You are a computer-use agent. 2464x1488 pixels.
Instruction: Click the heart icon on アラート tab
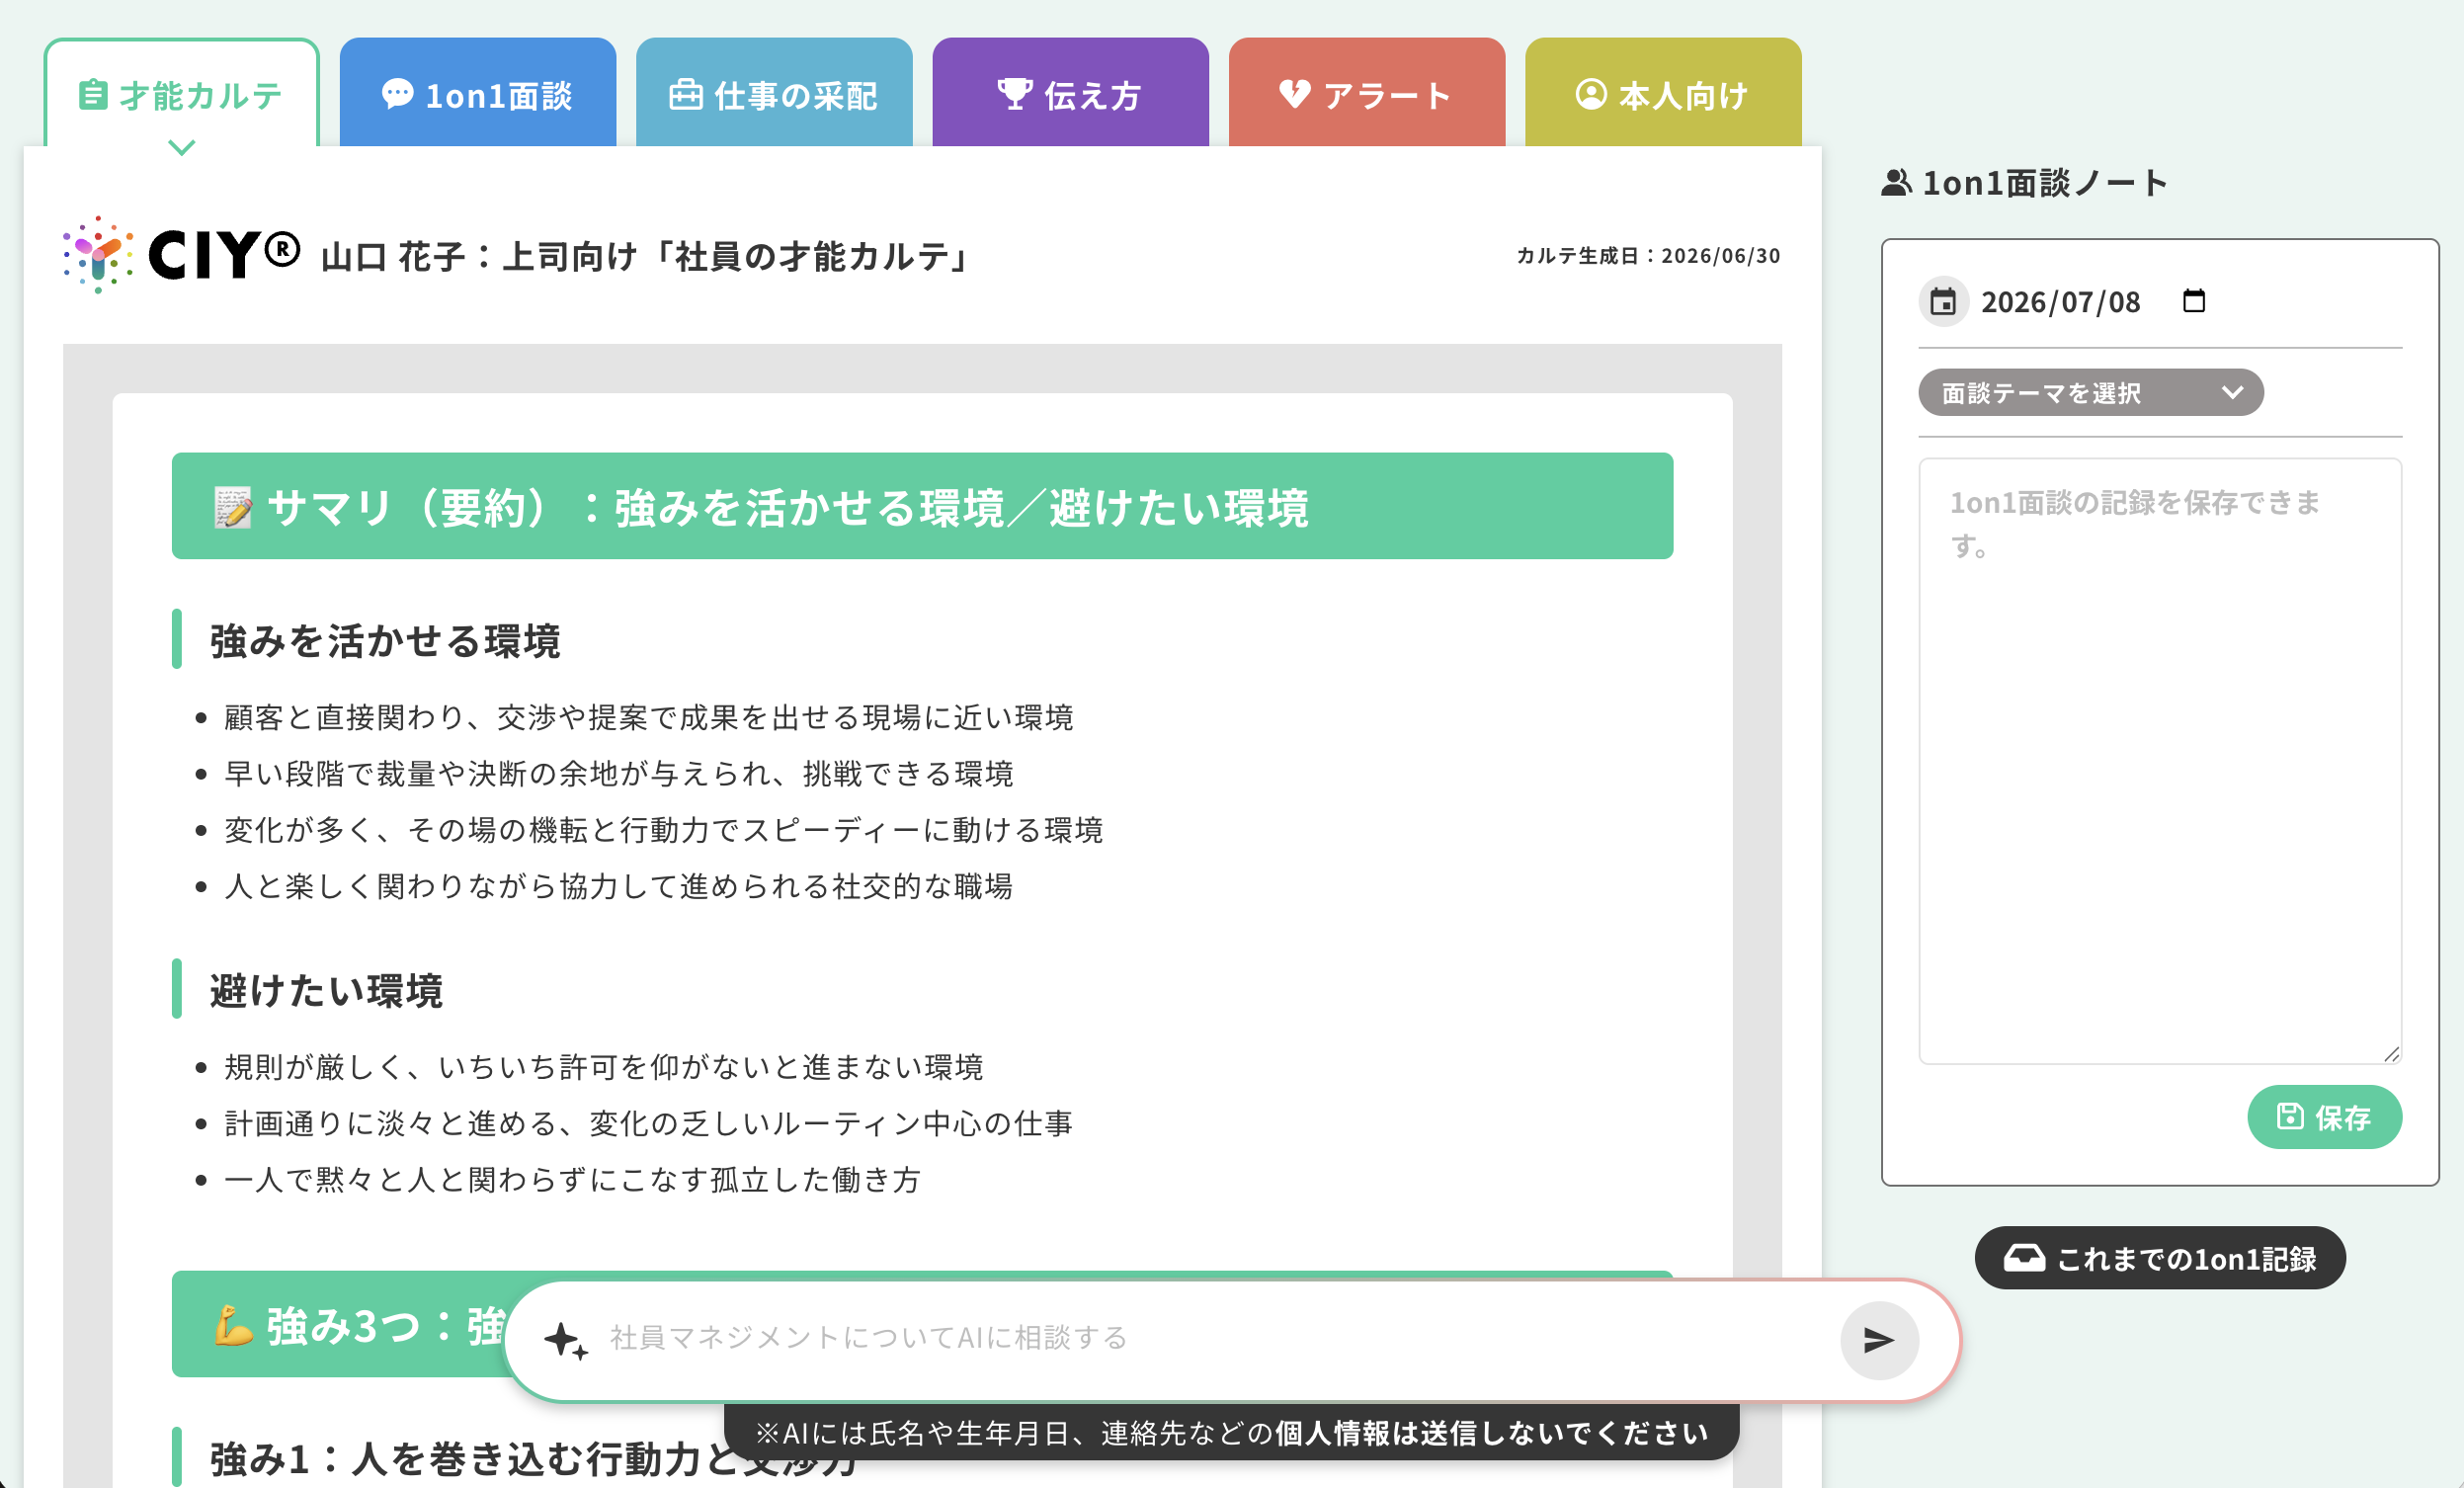tap(1294, 94)
